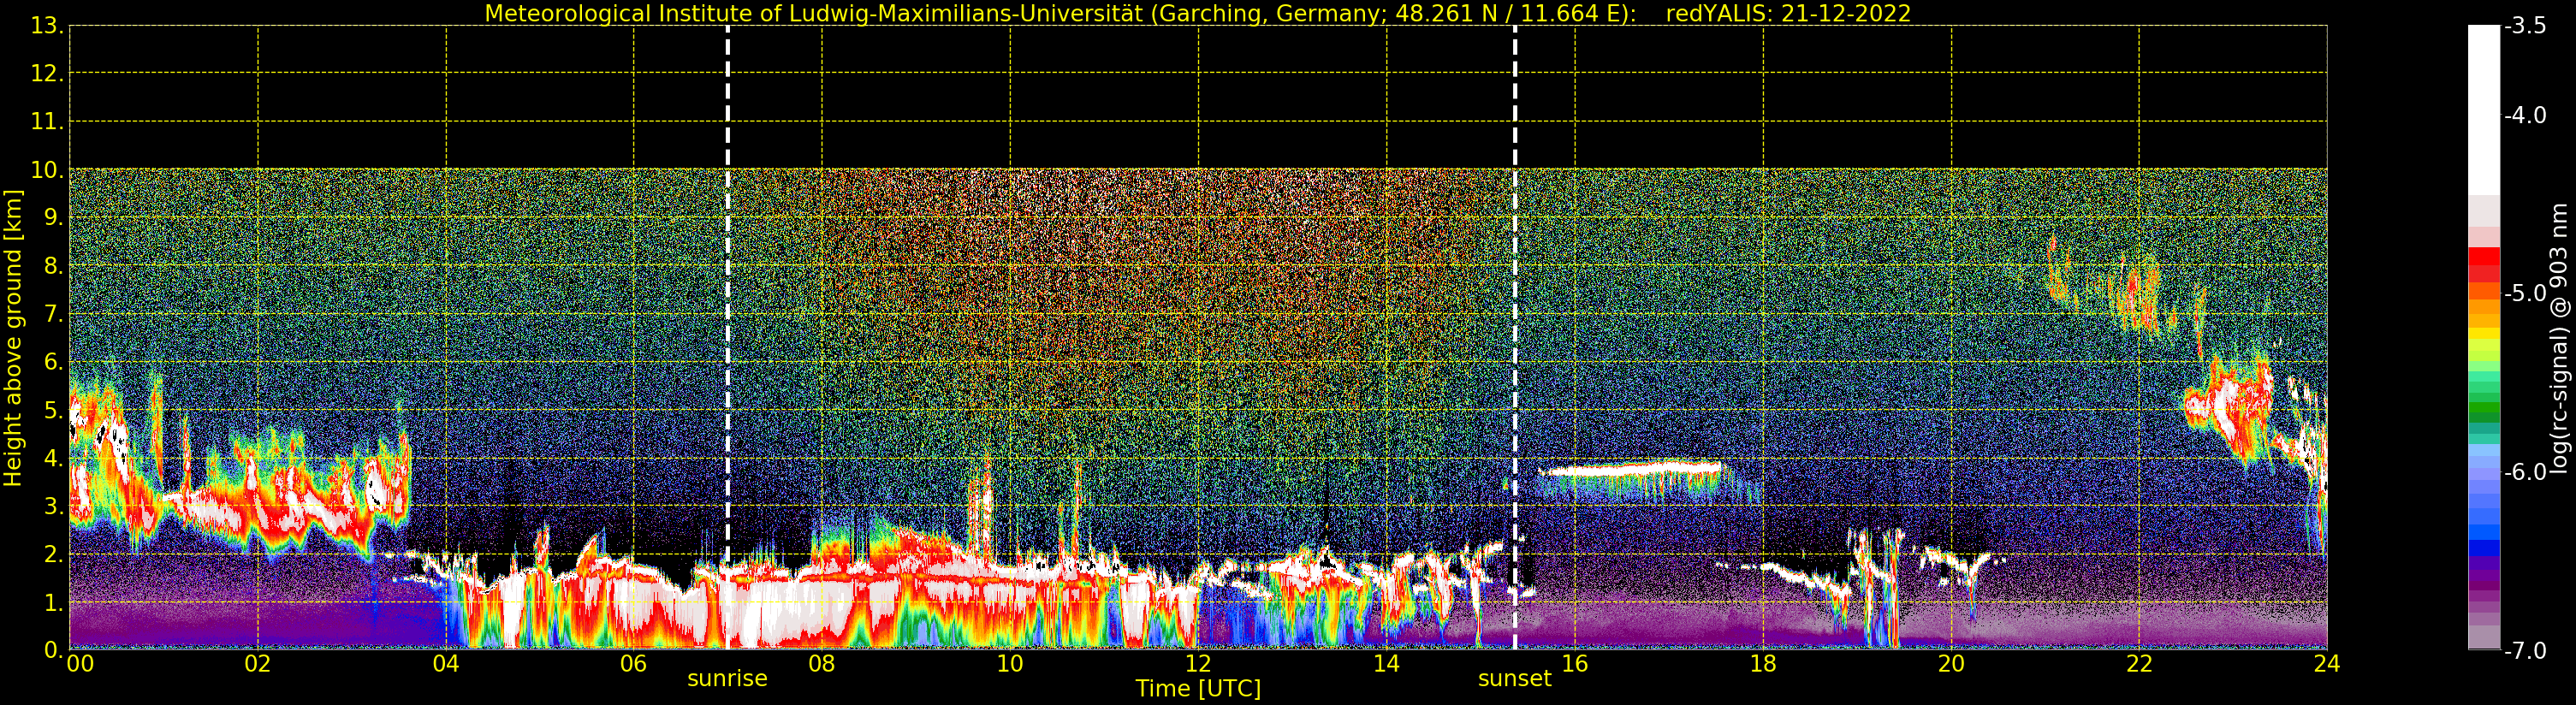
Task: Click colorbar tick label -4.0
Action: click(2526, 116)
